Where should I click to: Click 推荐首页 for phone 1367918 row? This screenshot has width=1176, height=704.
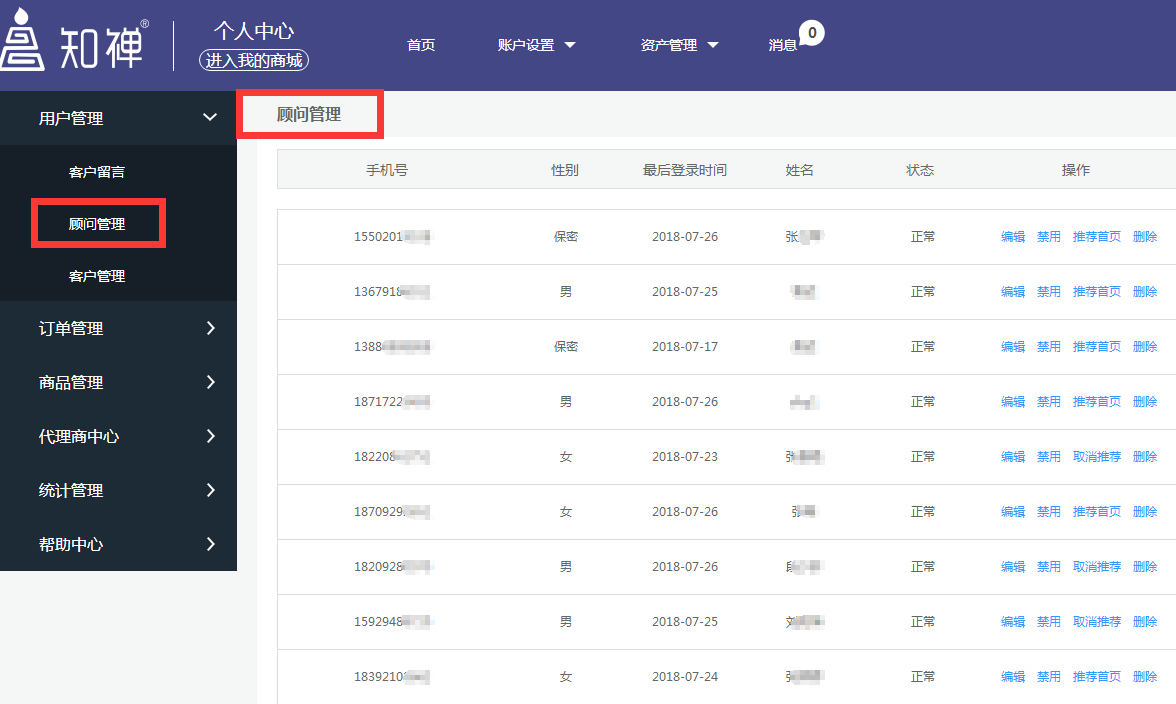click(1096, 291)
